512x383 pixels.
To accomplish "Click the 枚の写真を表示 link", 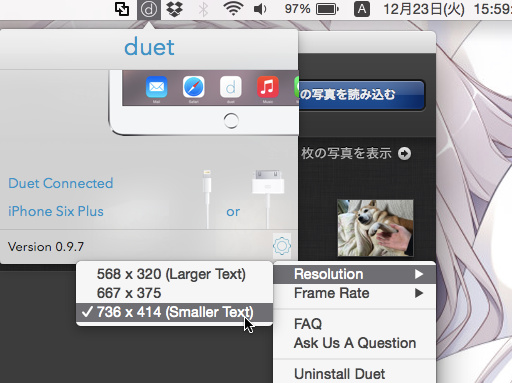I will coord(346,154).
